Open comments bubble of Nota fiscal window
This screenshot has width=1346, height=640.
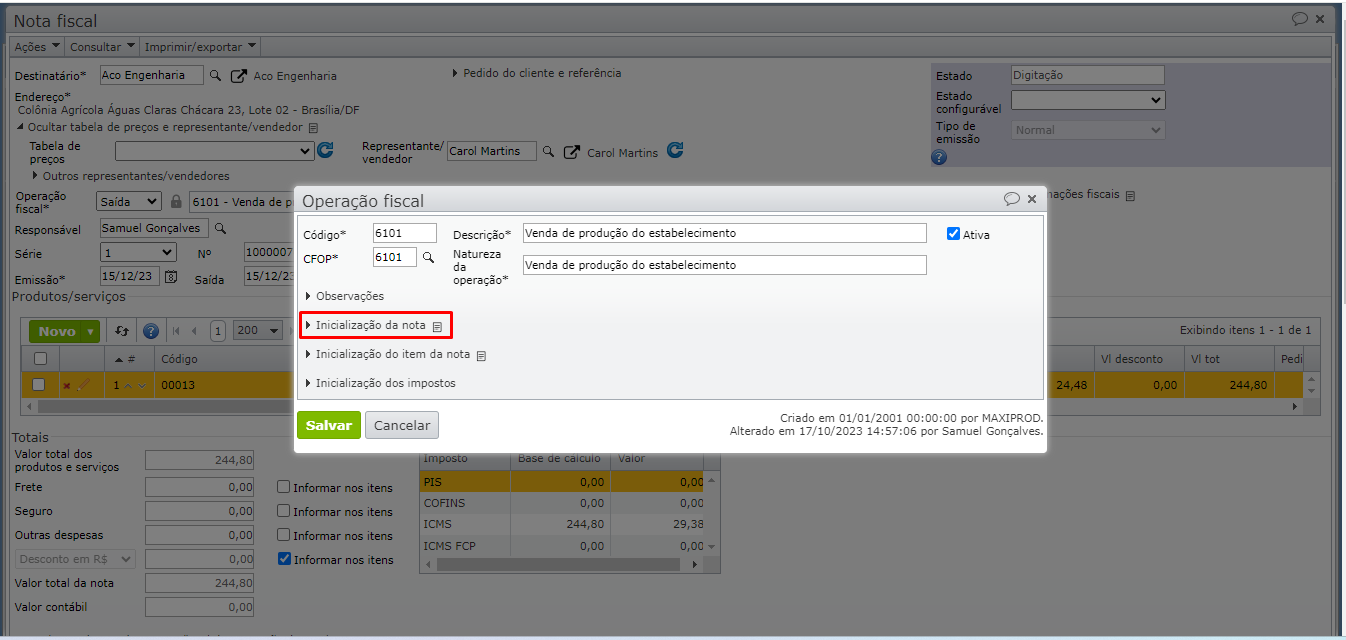[x=1300, y=18]
